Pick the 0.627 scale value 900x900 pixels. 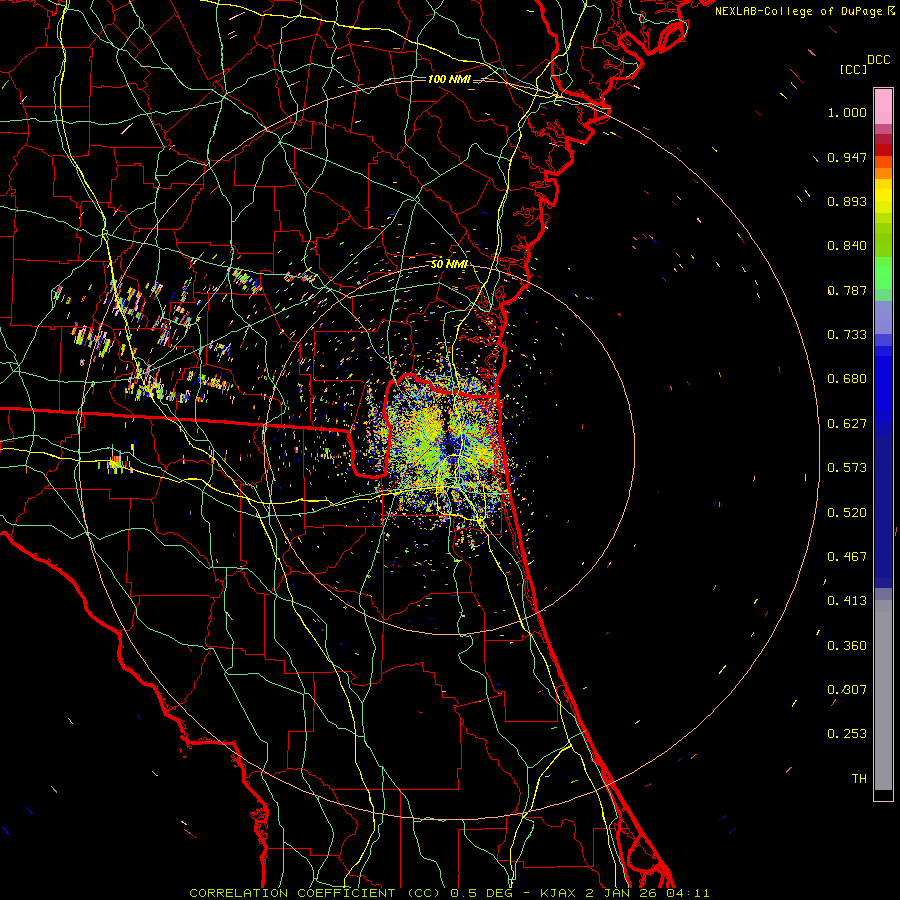tap(847, 424)
